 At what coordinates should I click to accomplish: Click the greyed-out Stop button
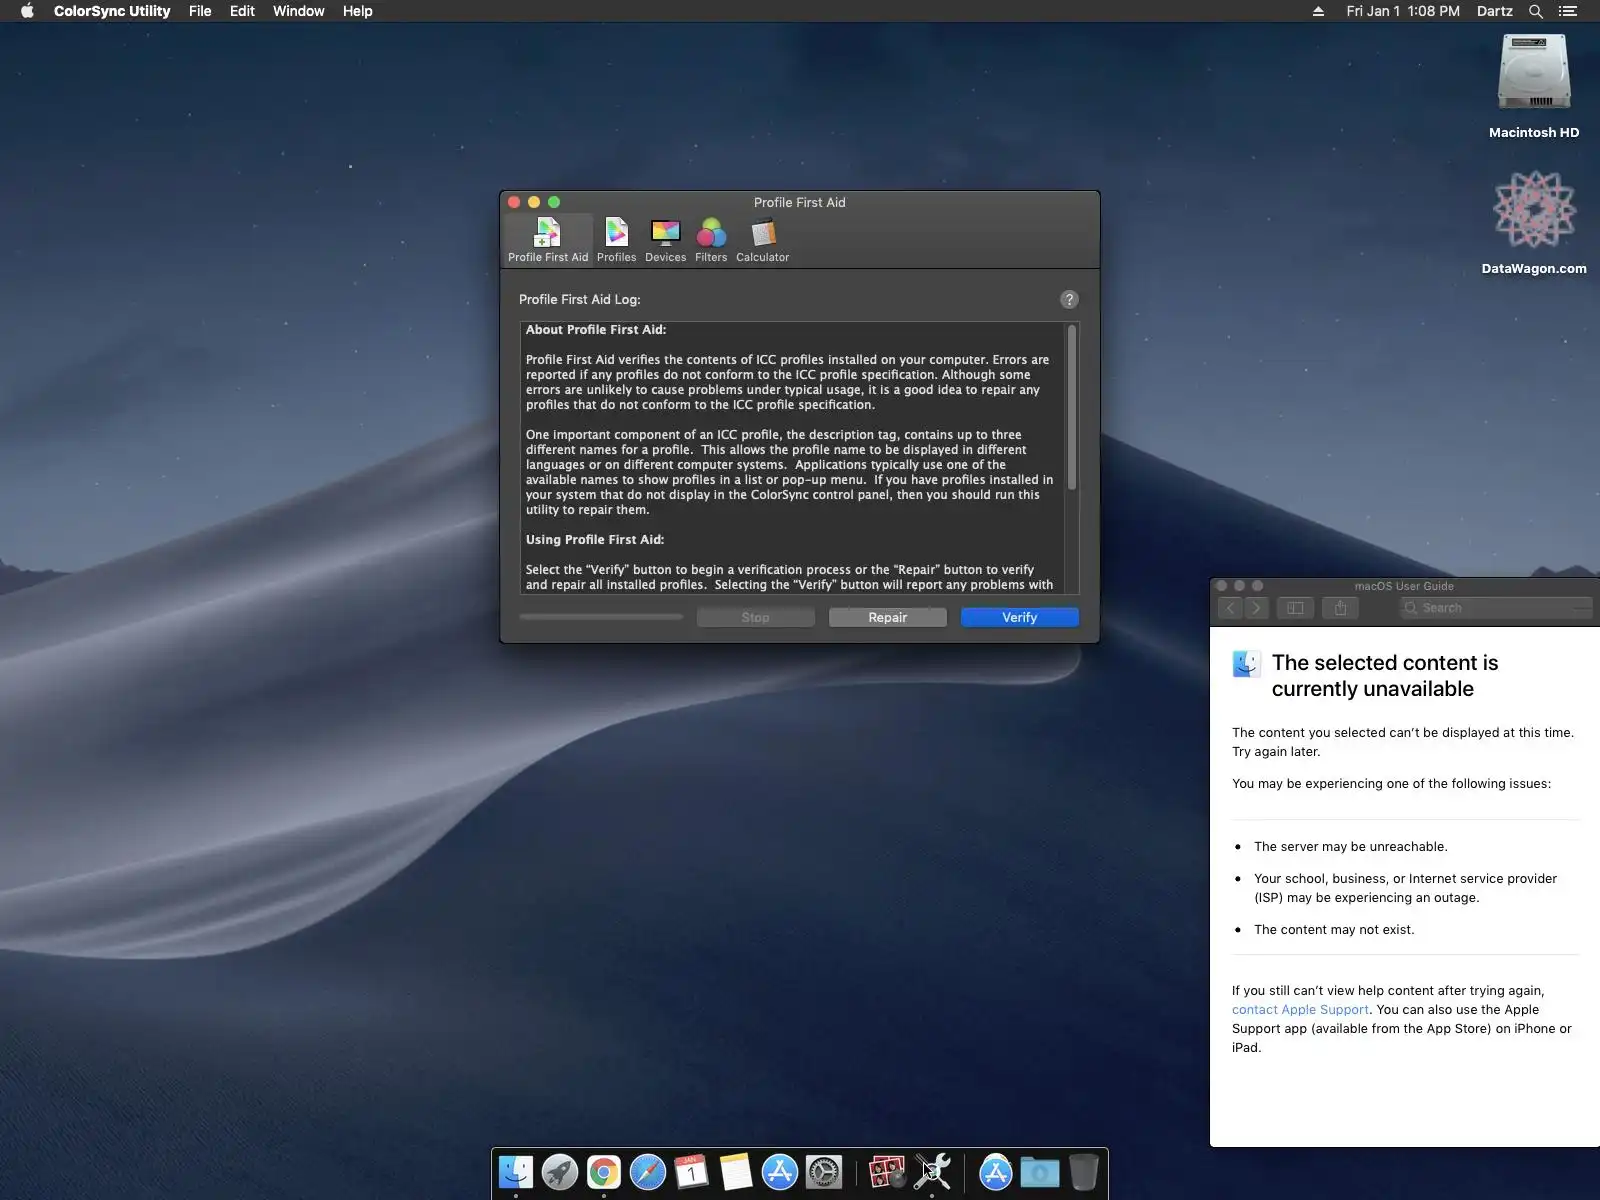756,617
